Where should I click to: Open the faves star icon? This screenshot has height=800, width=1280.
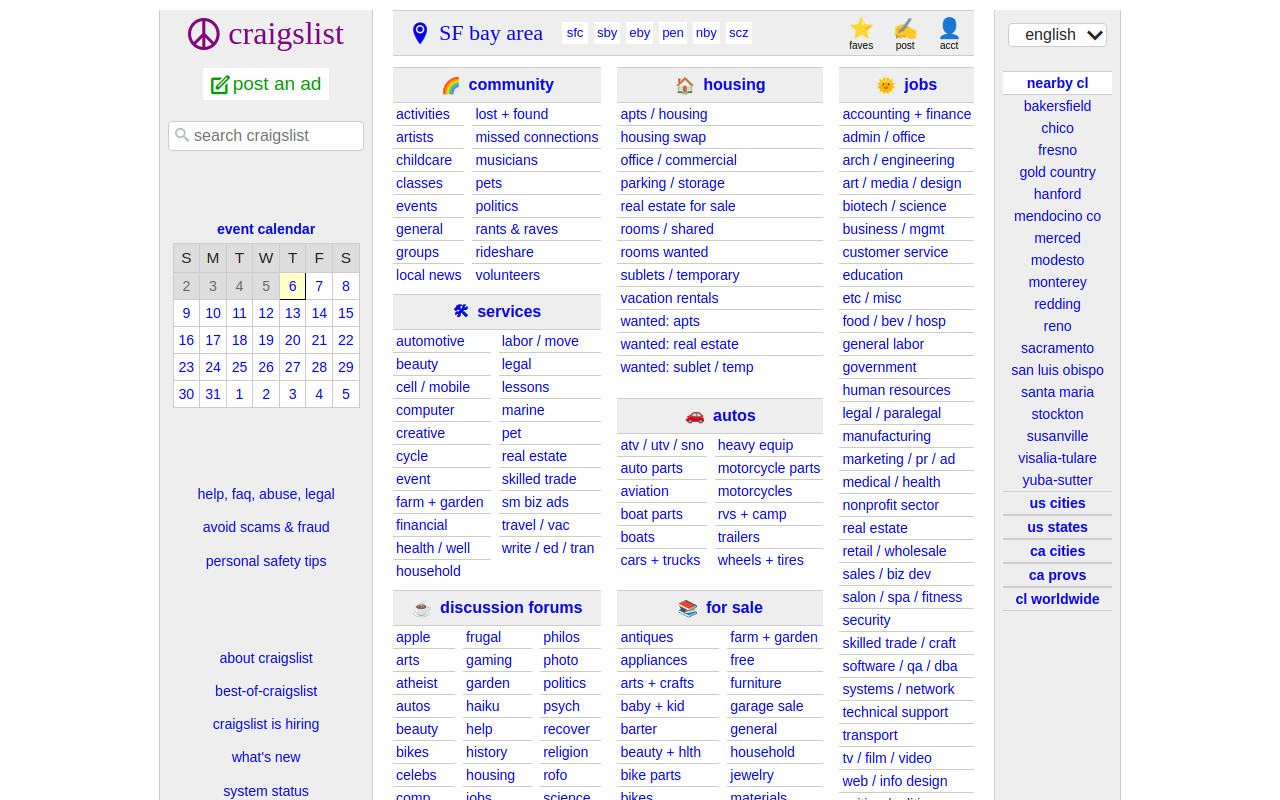tap(861, 28)
